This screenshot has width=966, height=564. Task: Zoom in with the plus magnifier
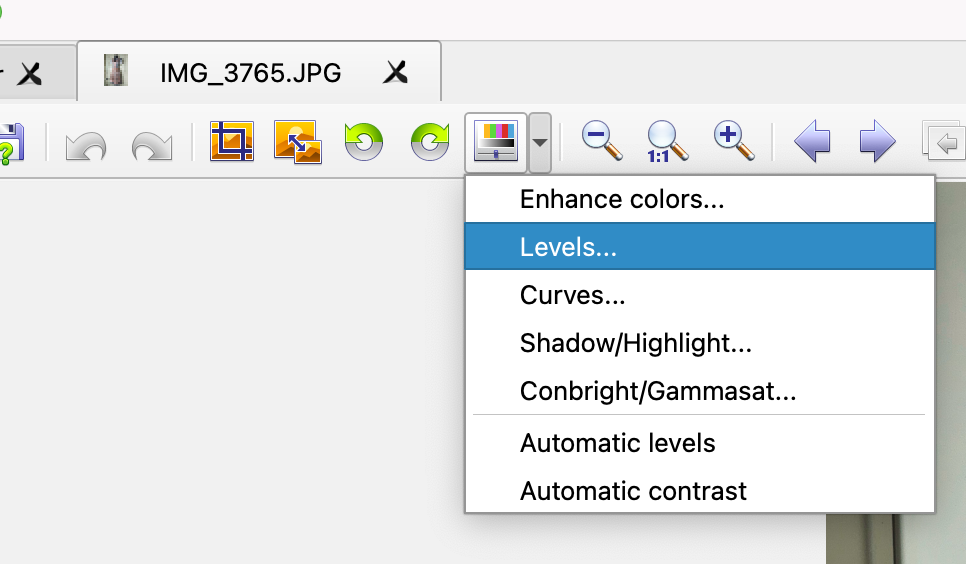click(734, 141)
